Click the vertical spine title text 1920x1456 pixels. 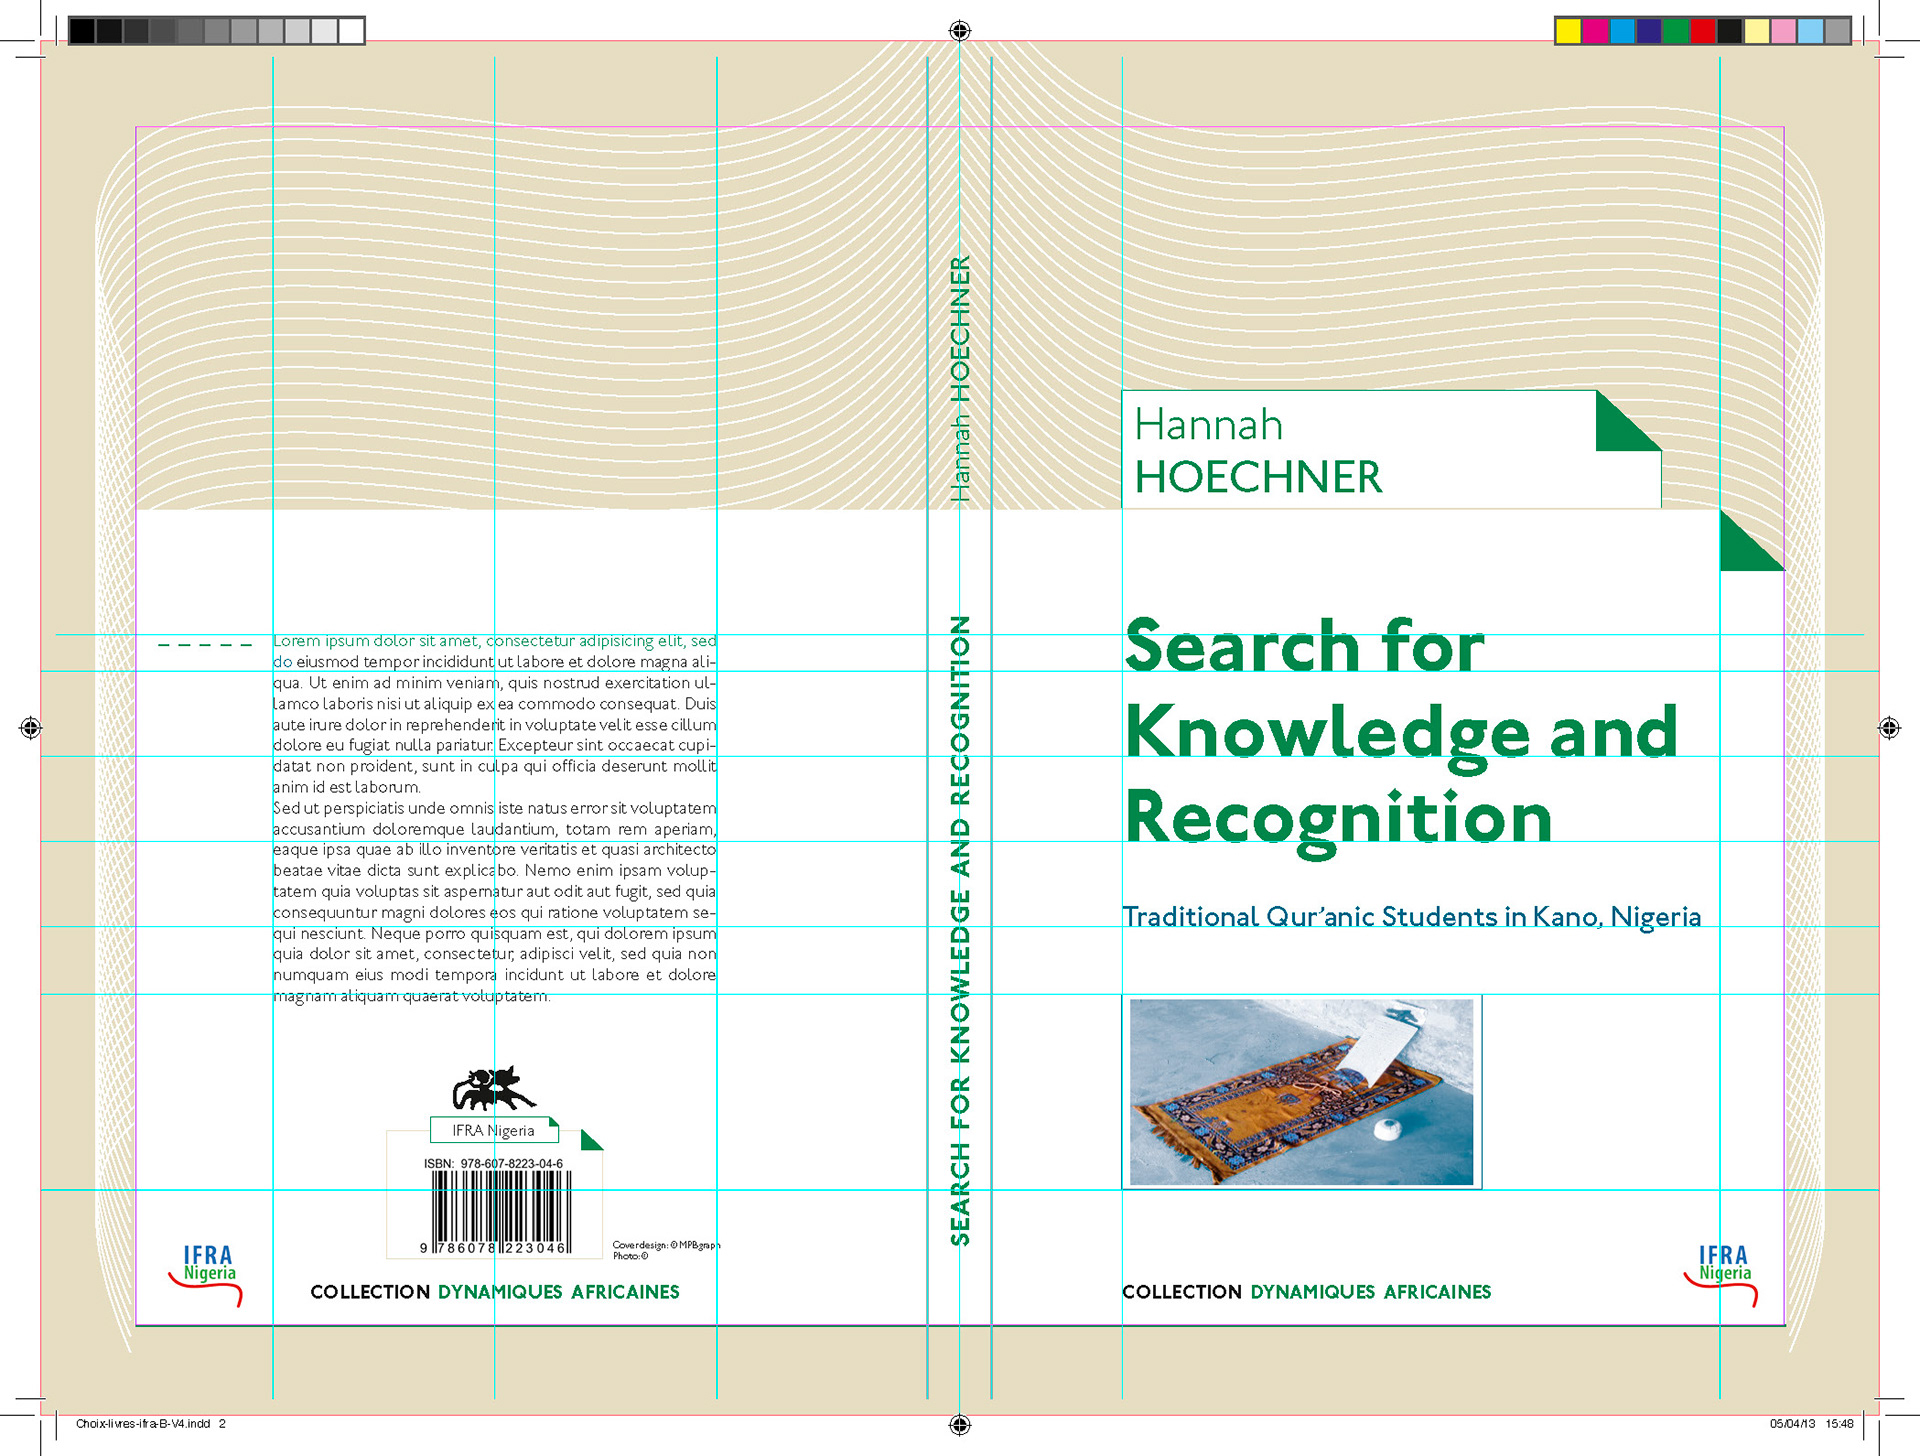pos(960,930)
